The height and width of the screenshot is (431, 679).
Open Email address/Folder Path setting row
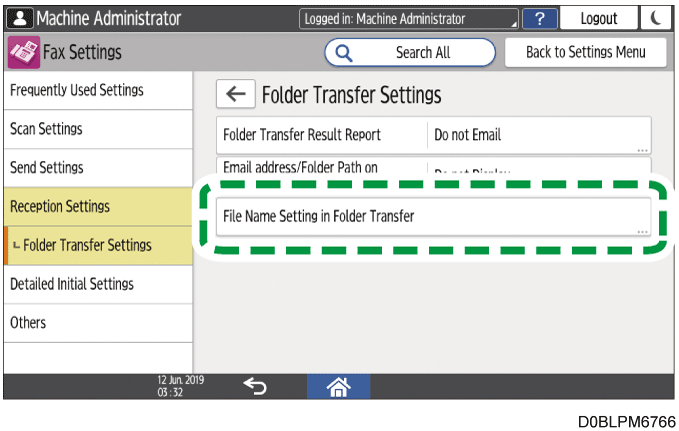[434, 168]
